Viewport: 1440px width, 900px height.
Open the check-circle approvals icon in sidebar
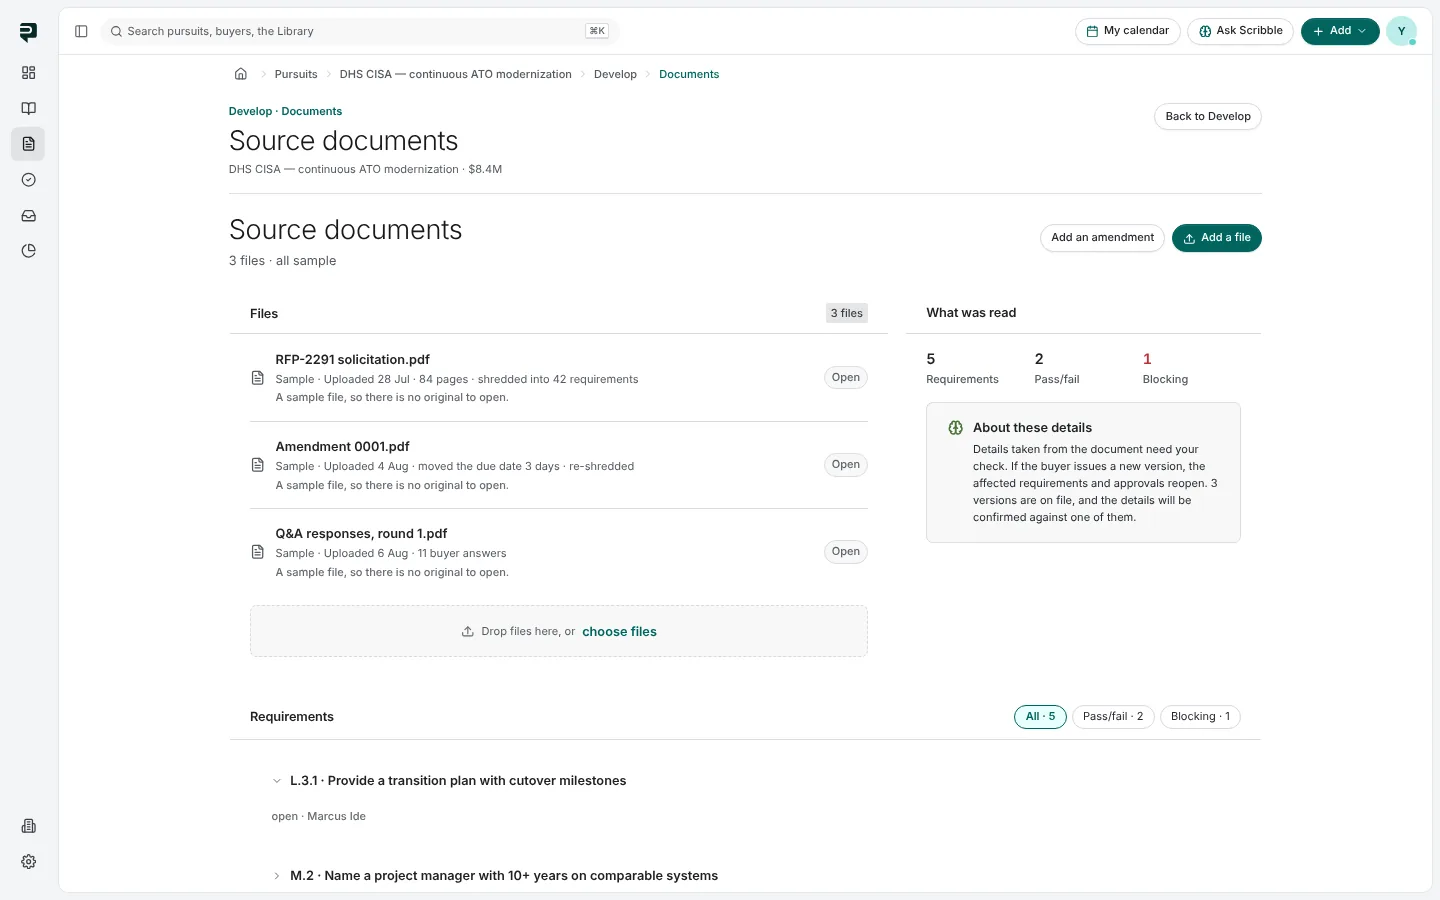[28, 180]
